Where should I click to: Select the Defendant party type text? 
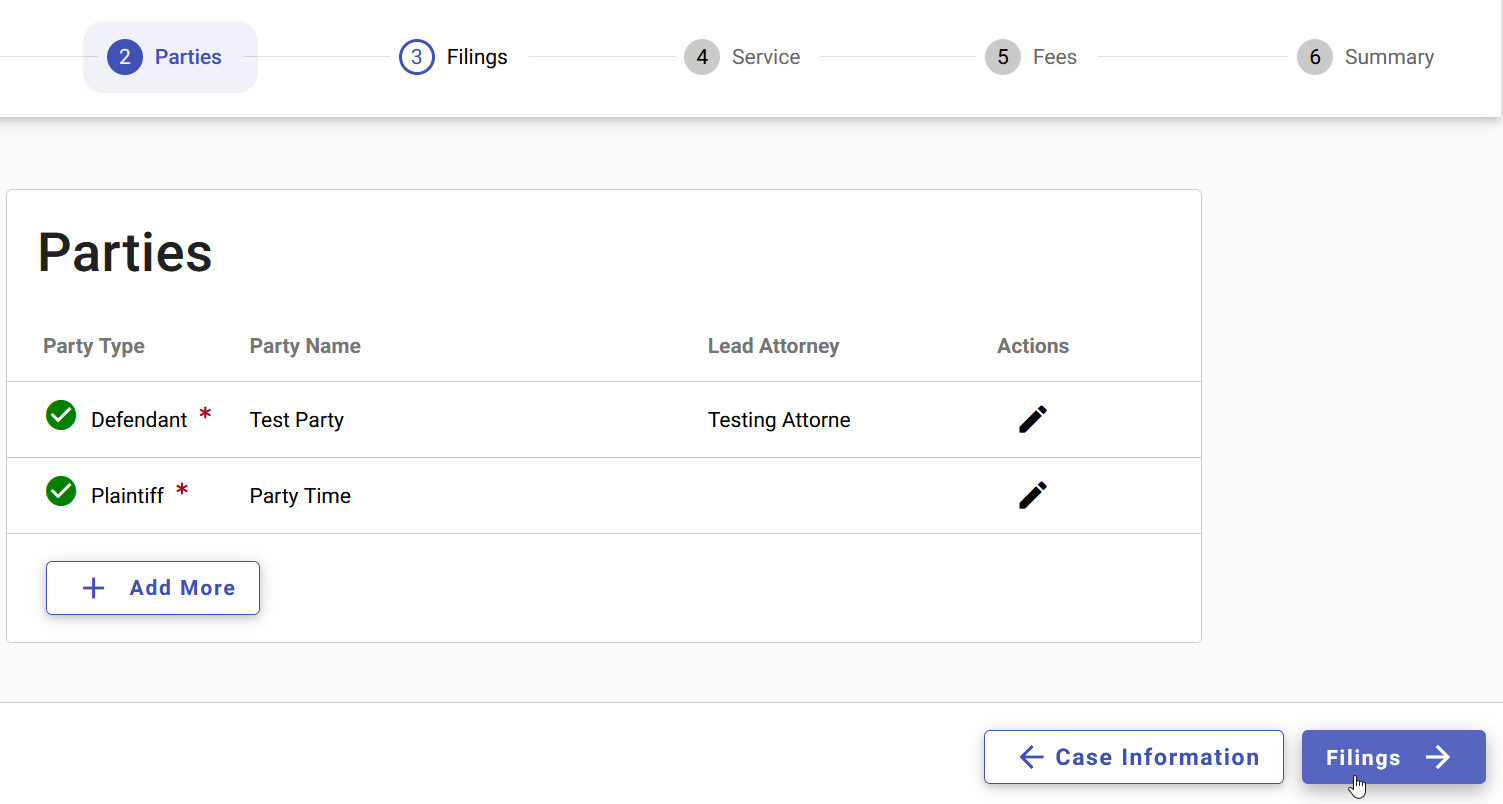tap(139, 420)
